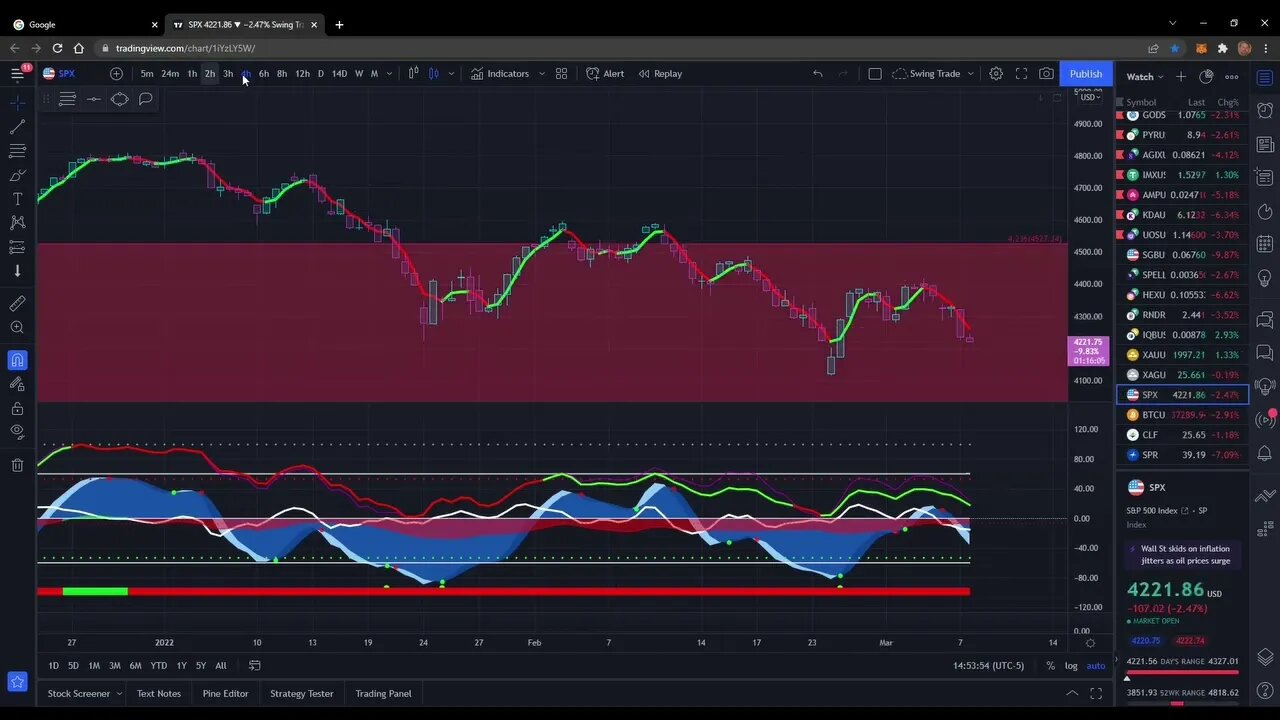
Task: Open the USD currency dropdown
Action: (1088, 97)
